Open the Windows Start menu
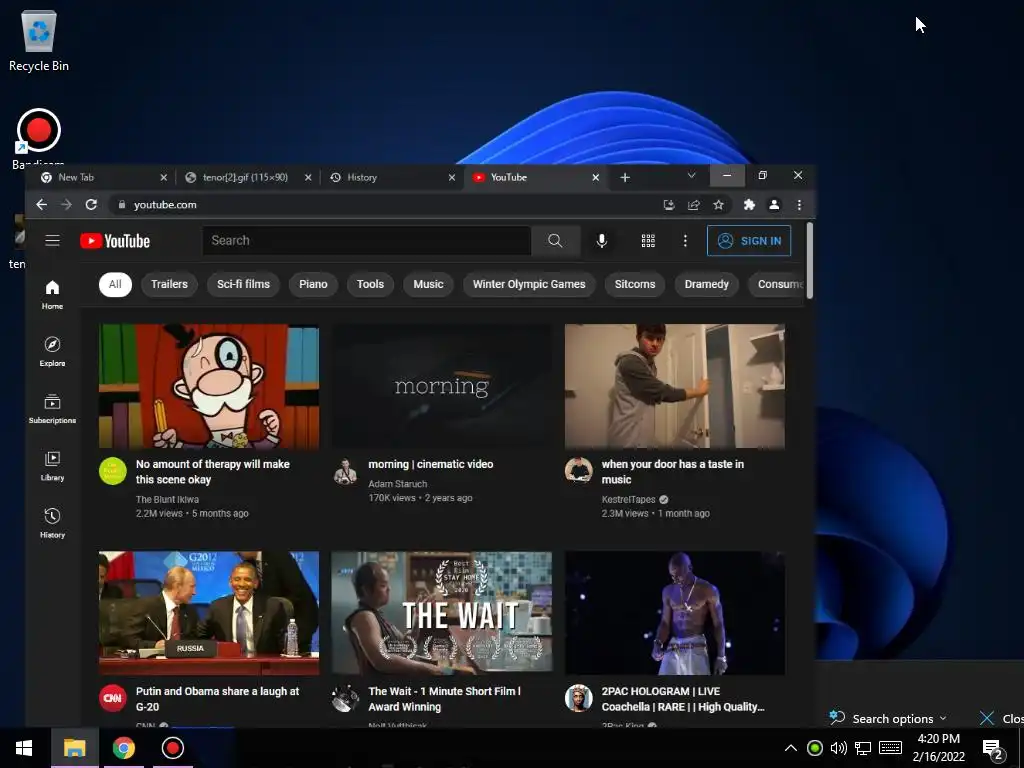The image size is (1024, 768). [24, 748]
